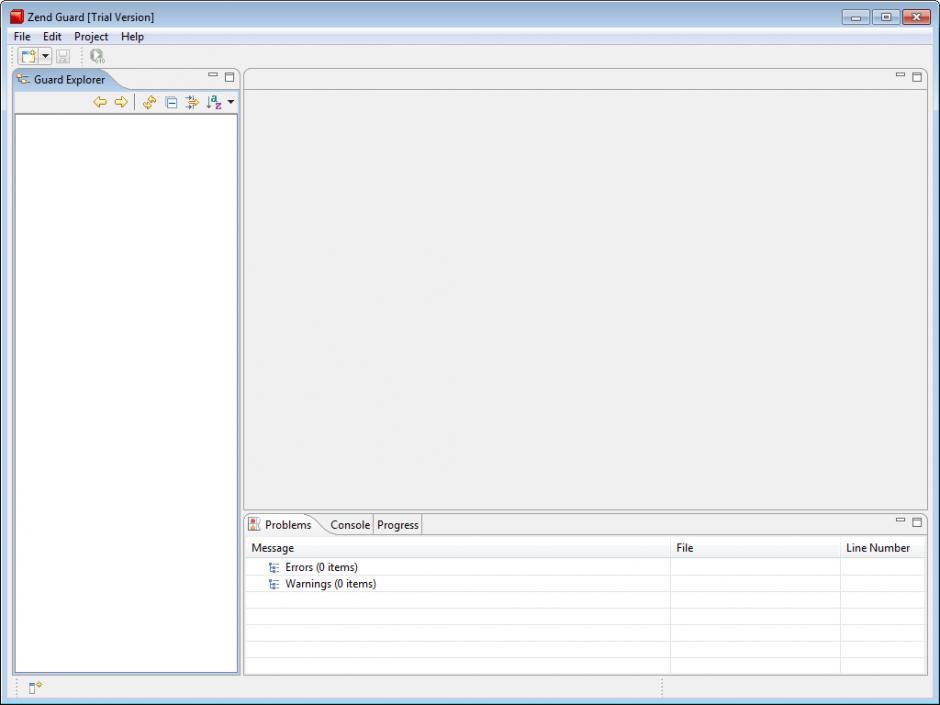Click the Message column header

[x=457, y=548]
